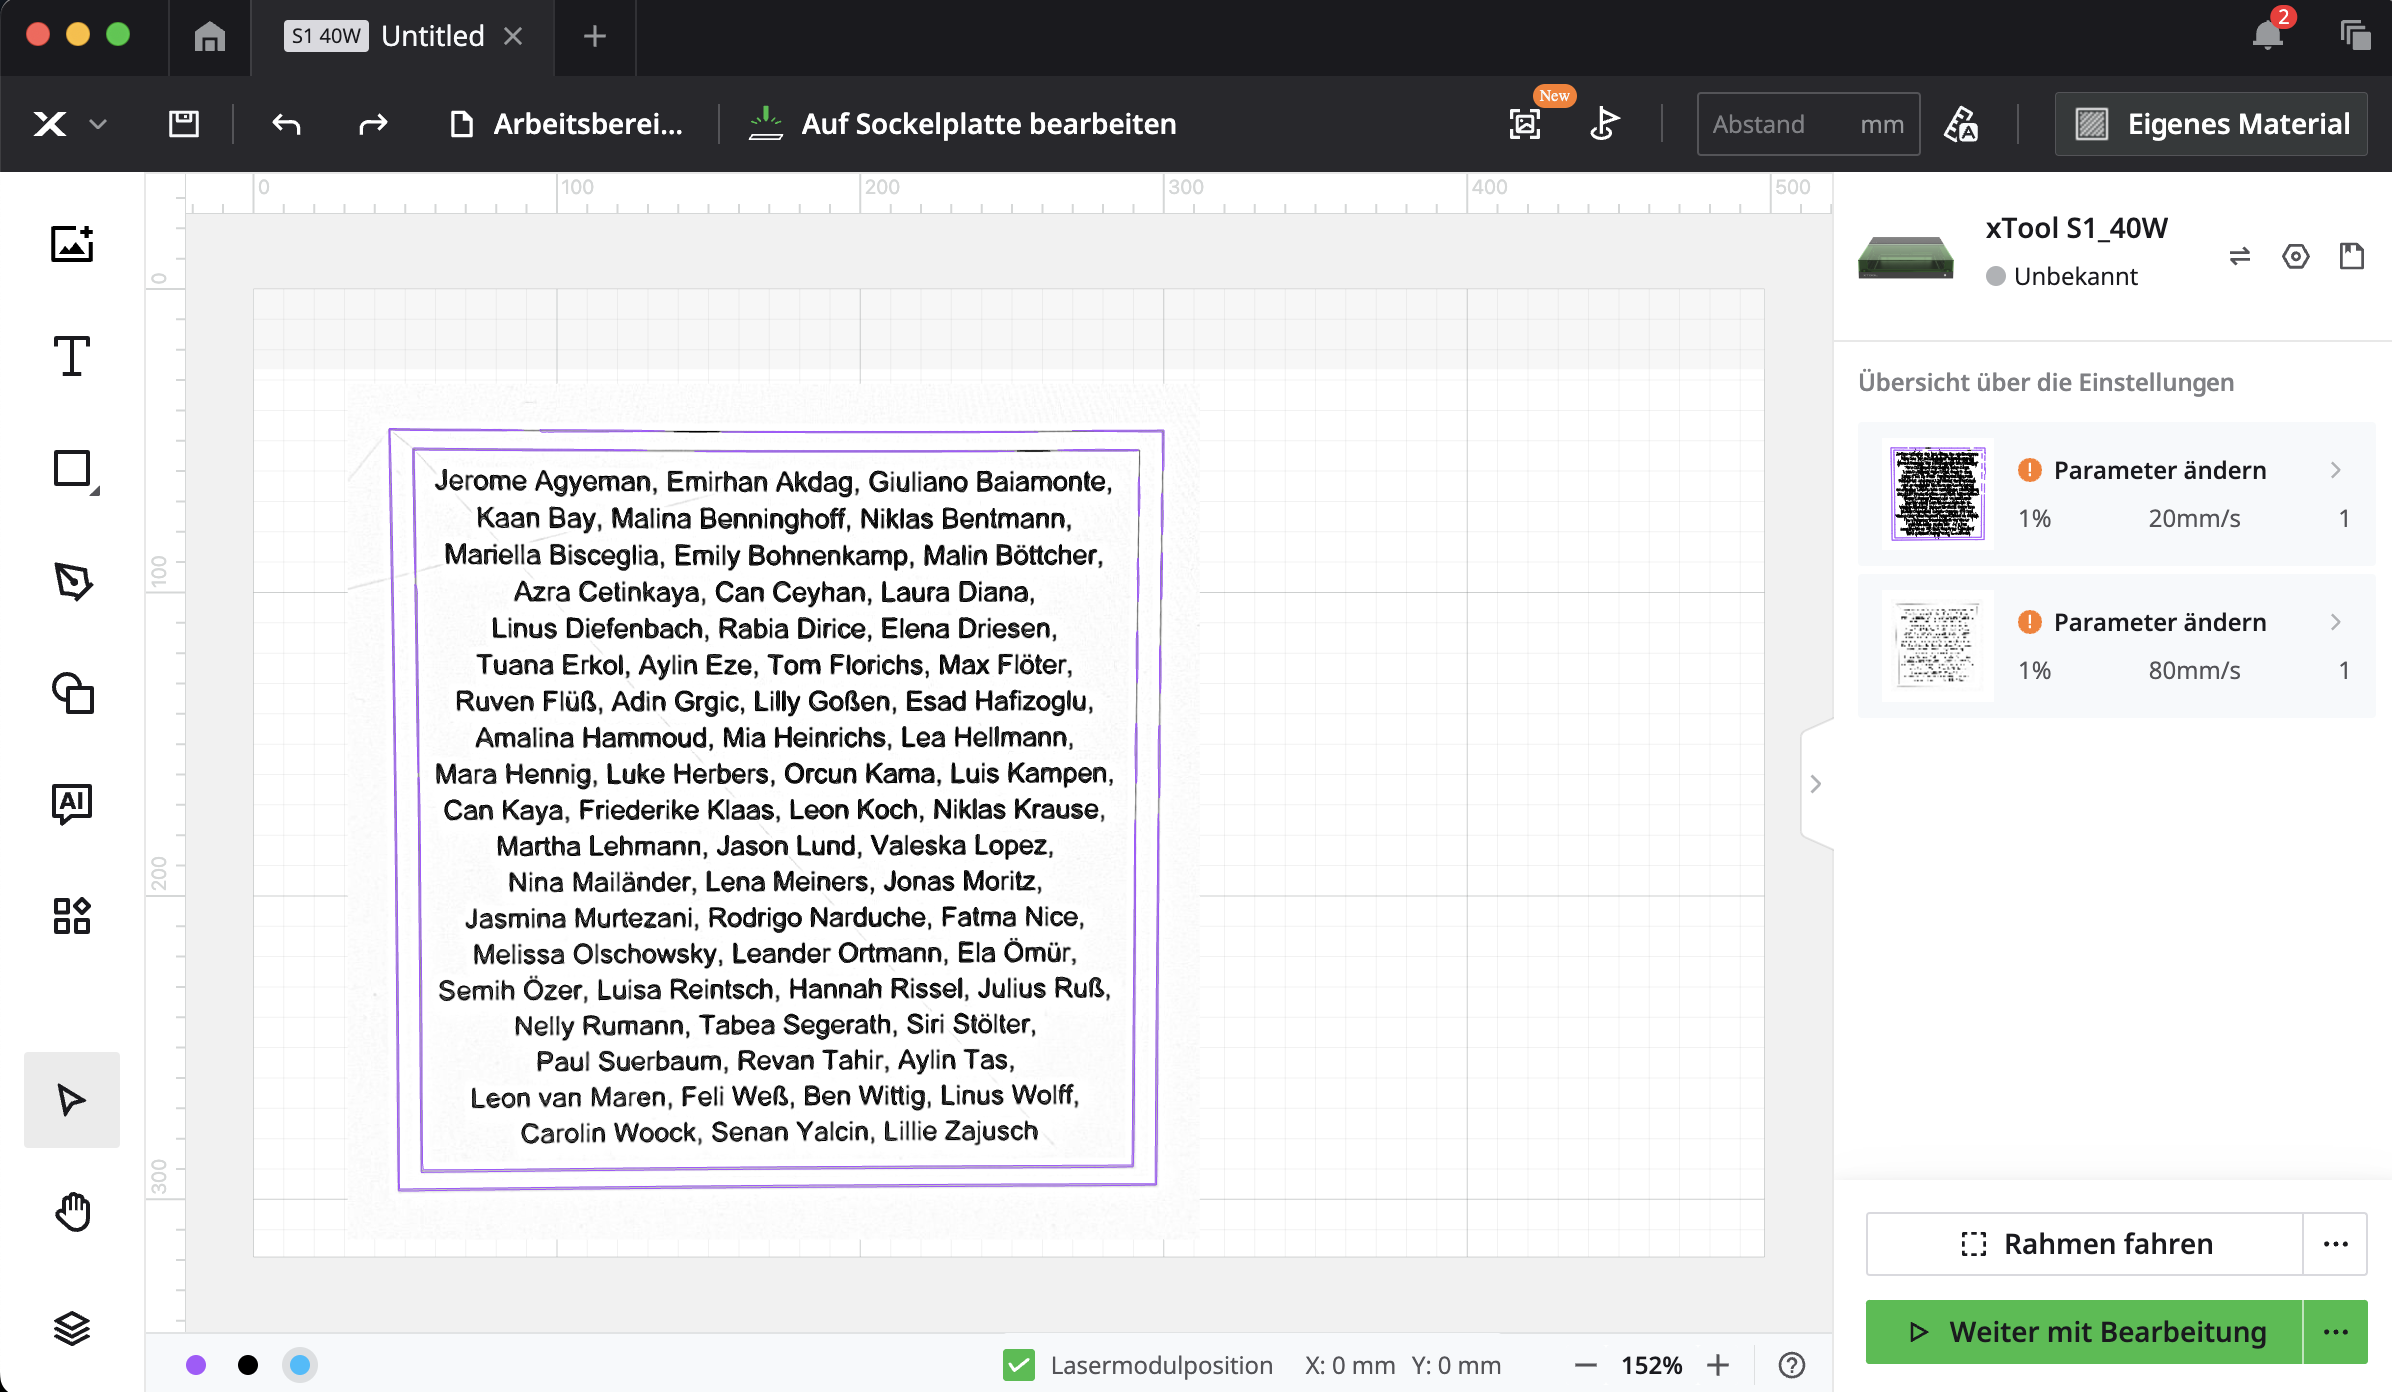2392x1392 pixels.
Task: Open the apps and extensions panel
Action: click(x=72, y=915)
